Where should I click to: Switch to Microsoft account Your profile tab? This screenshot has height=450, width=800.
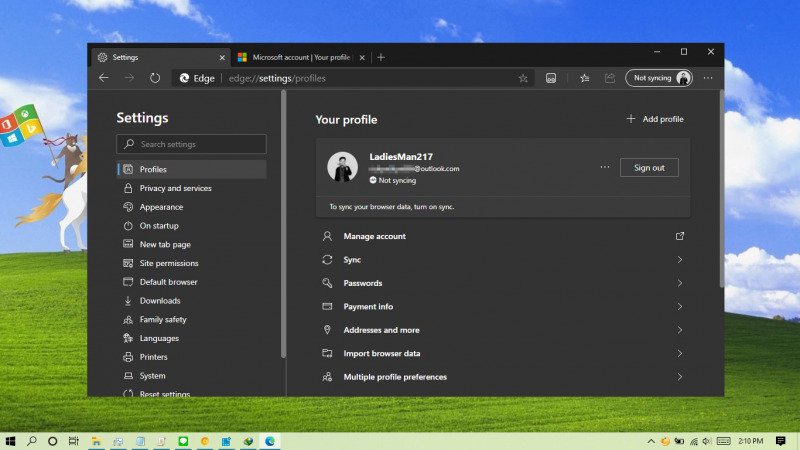pos(301,57)
